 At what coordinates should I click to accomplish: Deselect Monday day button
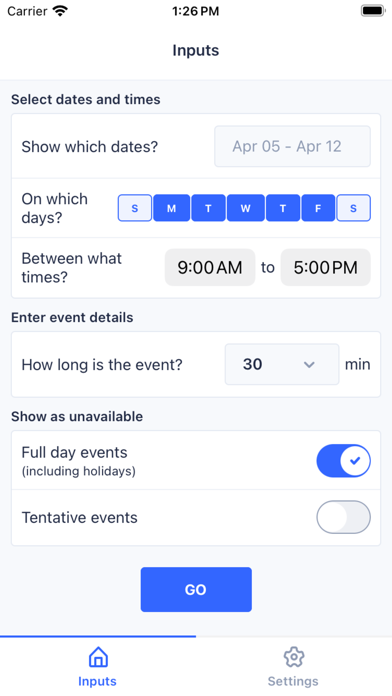[171, 208]
